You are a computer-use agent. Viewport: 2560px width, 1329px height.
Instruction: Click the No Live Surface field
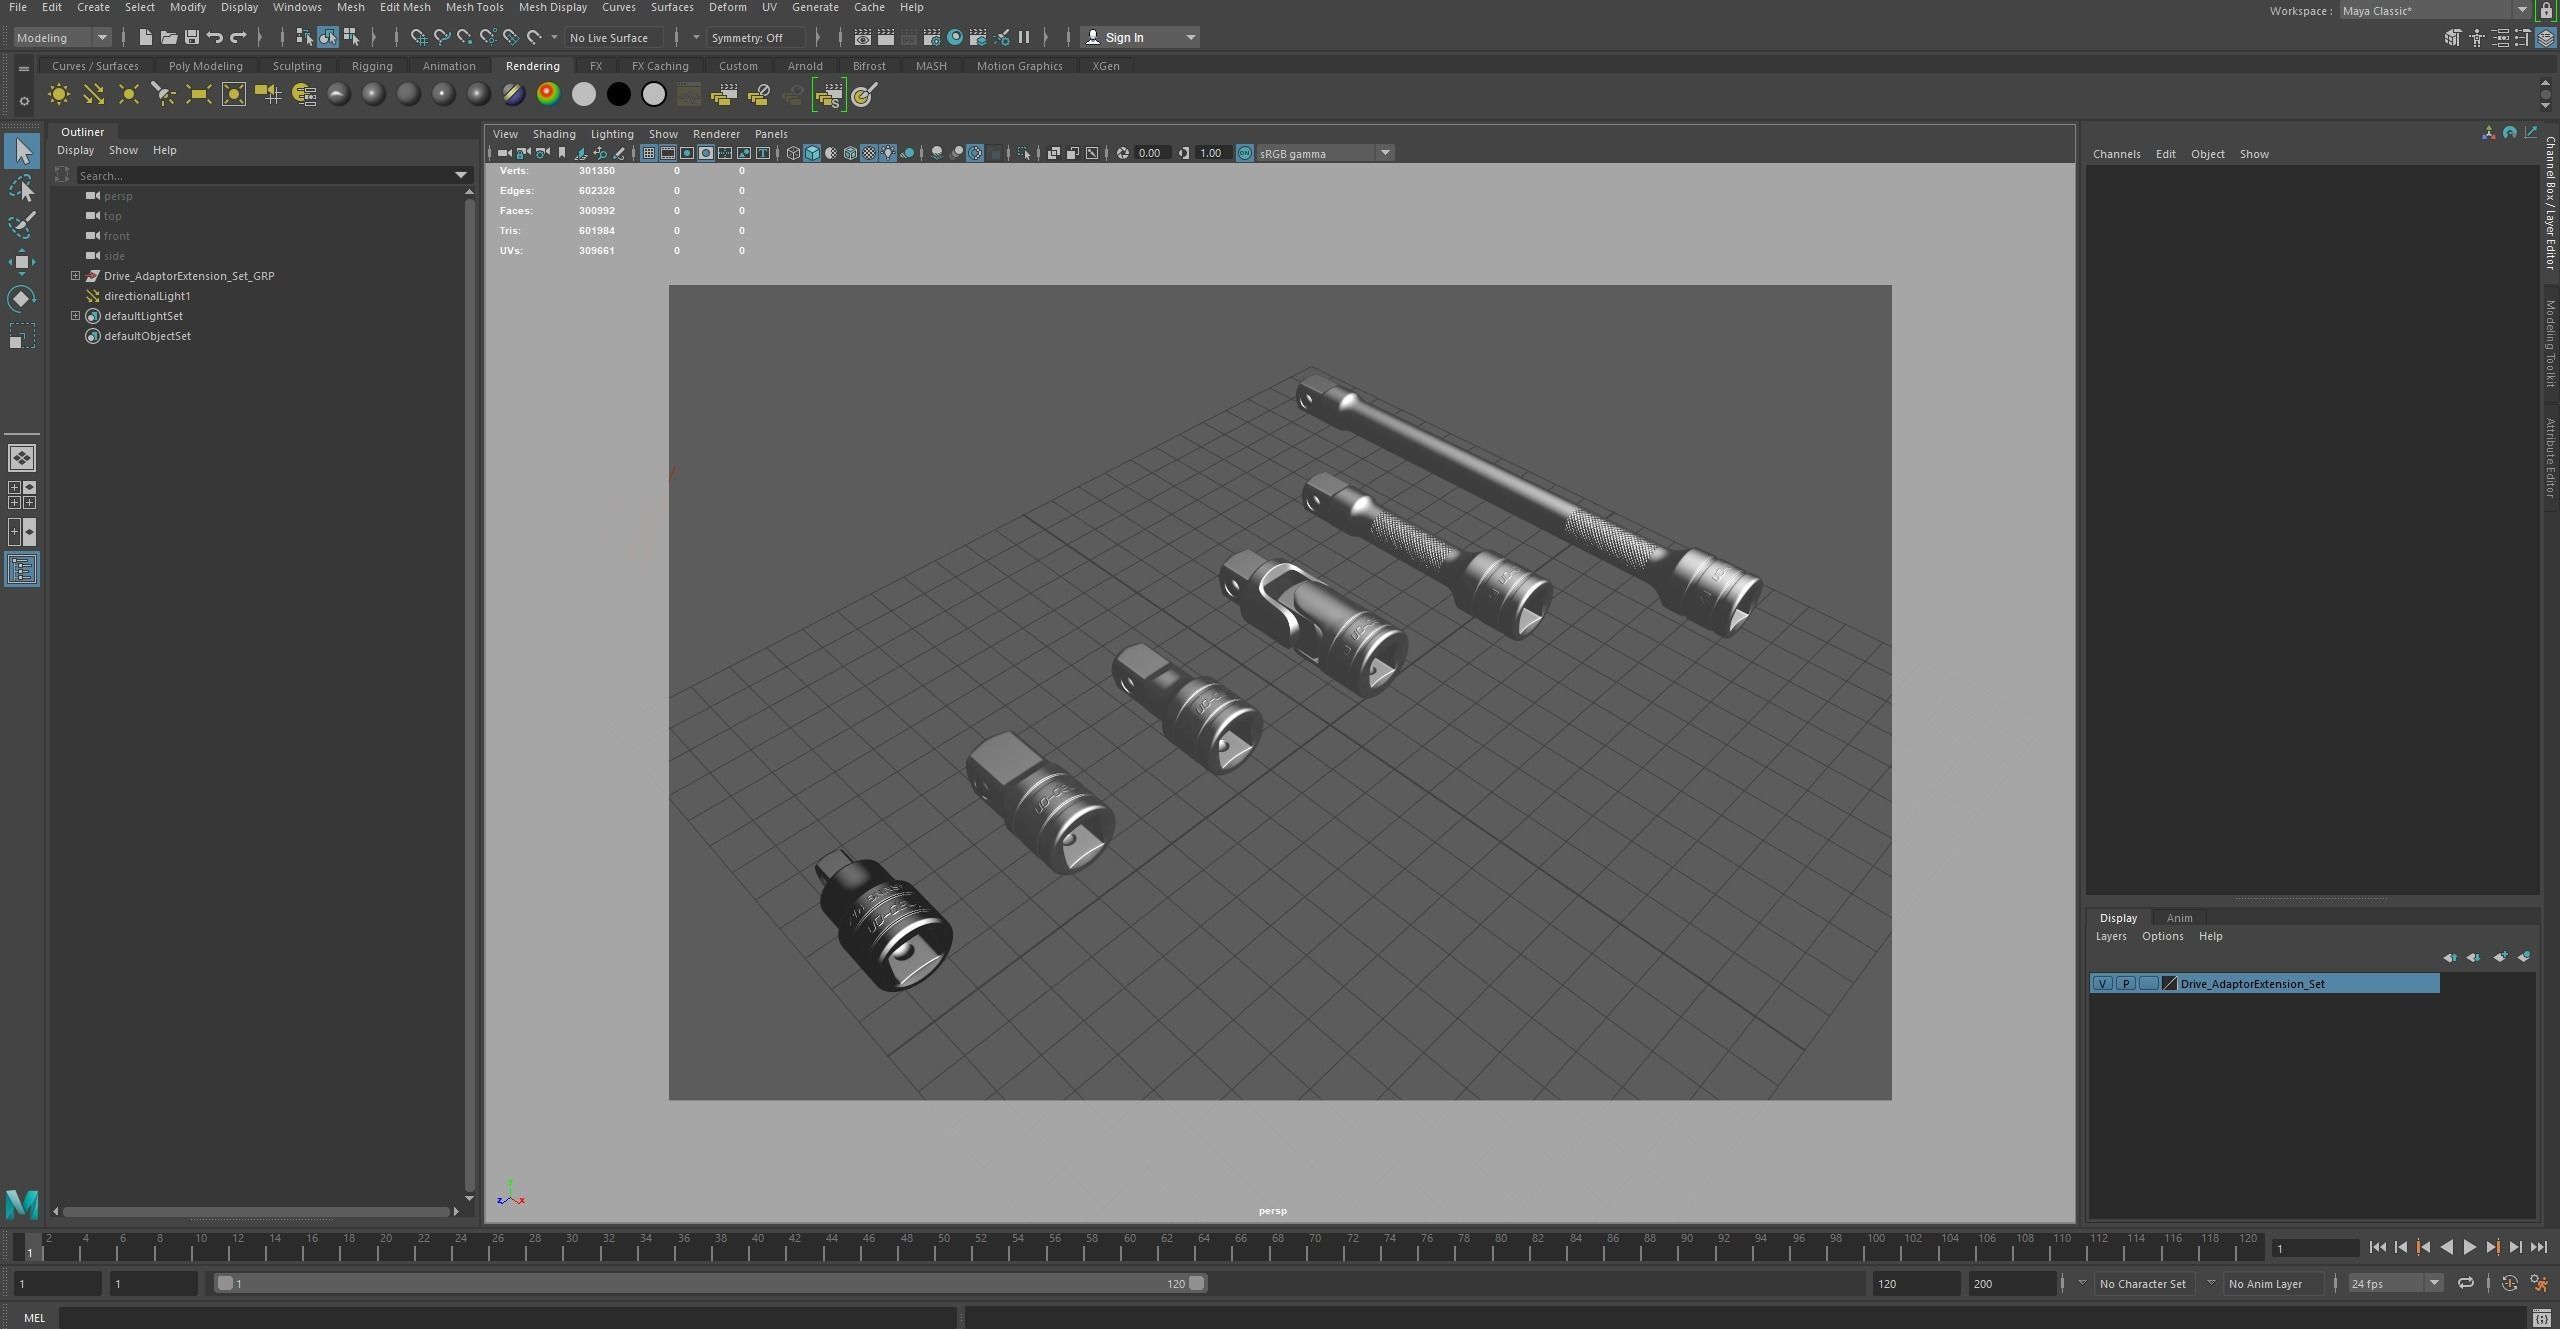click(x=612, y=38)
